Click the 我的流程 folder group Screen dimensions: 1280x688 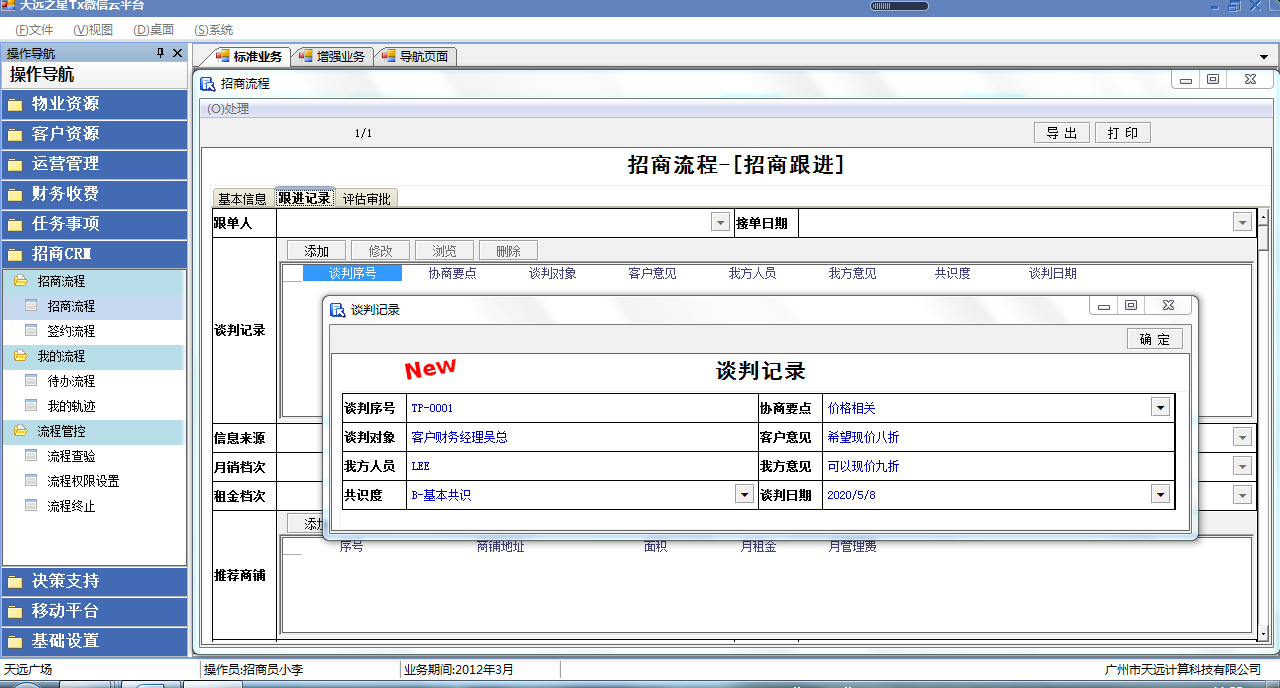coord(61,357)
